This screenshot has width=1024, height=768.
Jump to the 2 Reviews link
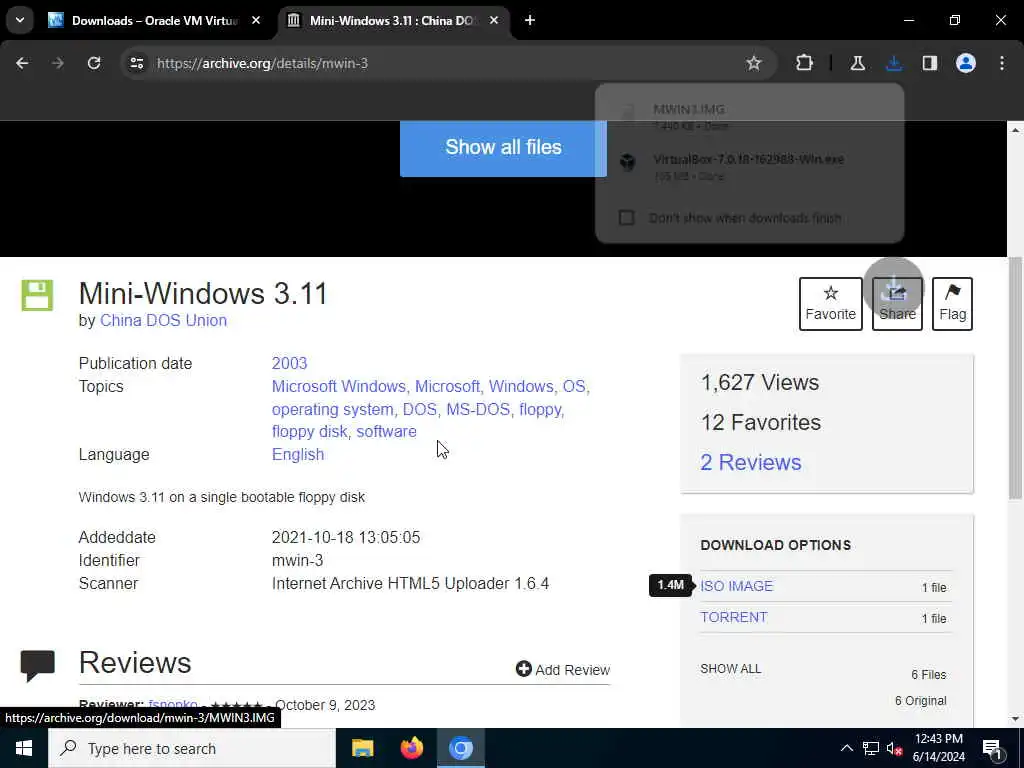750,462
